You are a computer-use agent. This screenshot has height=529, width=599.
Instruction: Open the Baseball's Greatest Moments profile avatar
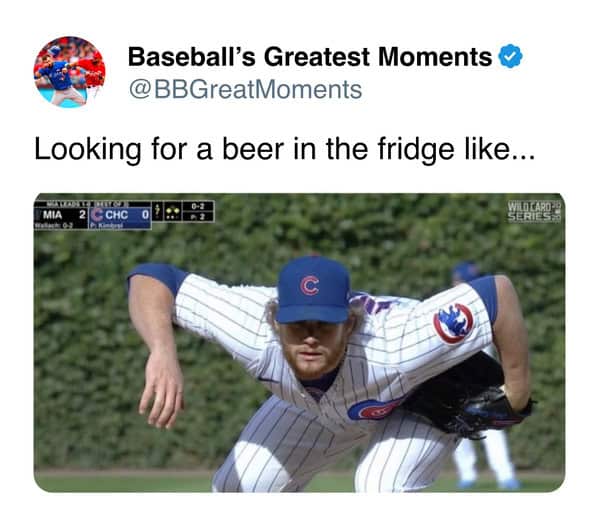pos(69,72)
